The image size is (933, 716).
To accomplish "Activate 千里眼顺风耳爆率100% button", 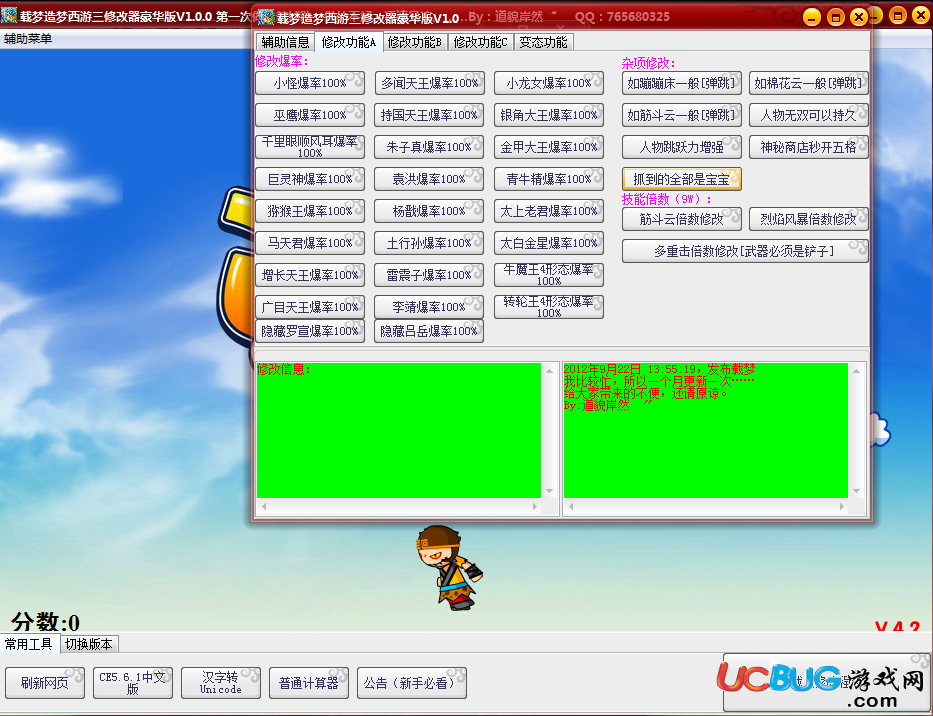I will (310, 147).
